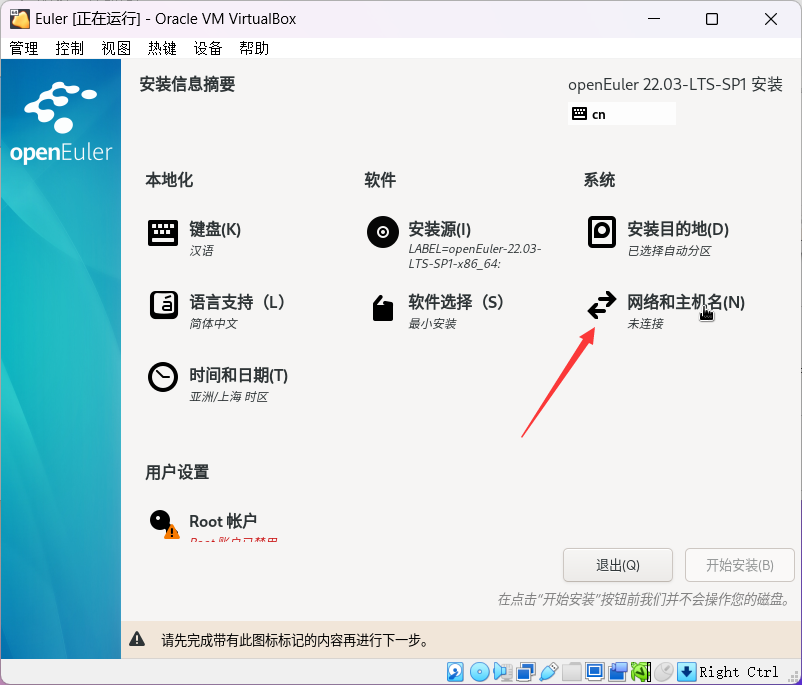Screen dimensions: 802x685
Task: Click the hard disk activity status icon
Action: pyautogui.click(x=455, y=672)
